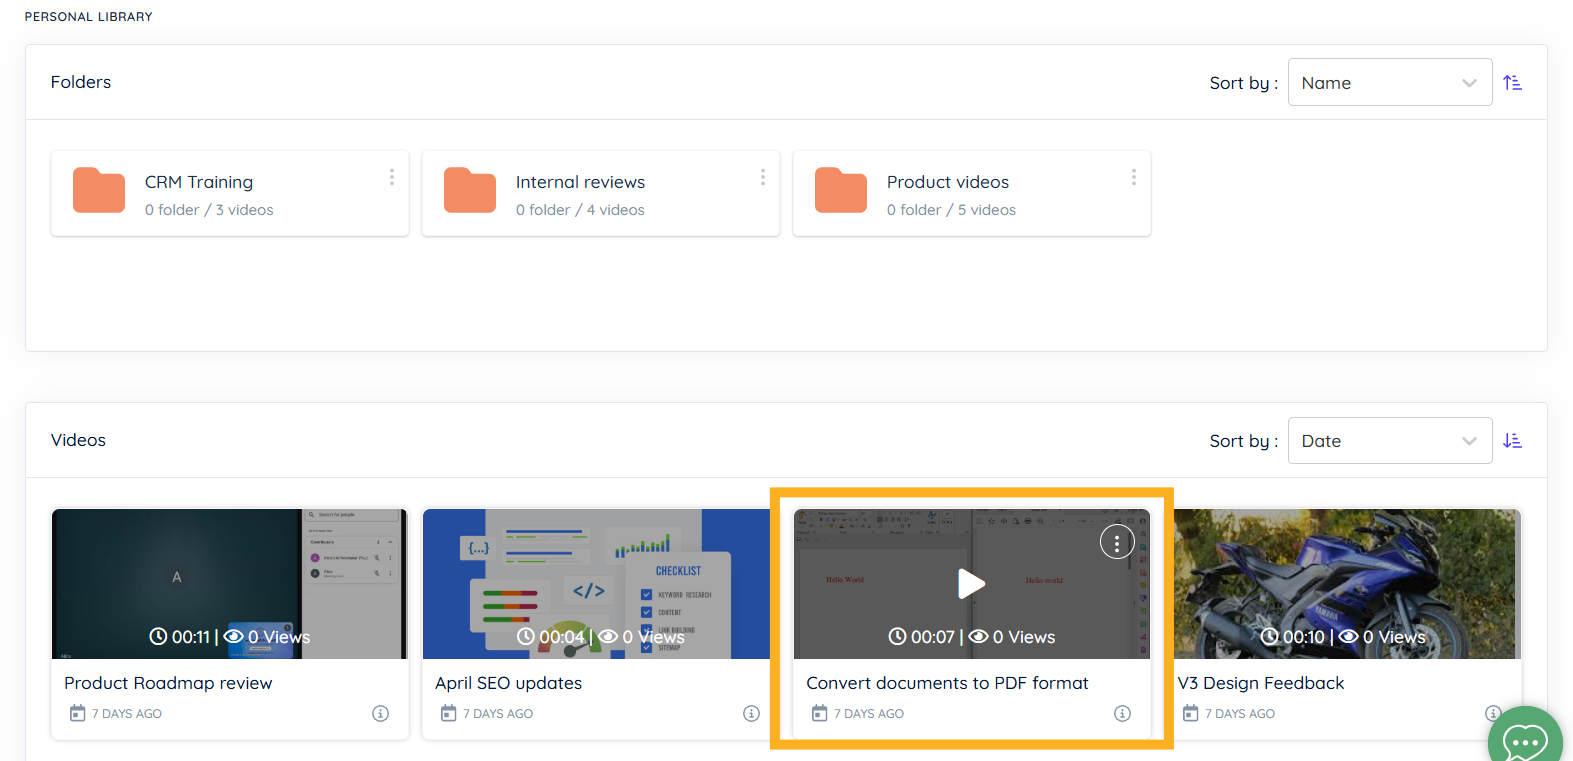Open Product videos folder kebab menu
This screenshot has width=1573, height=761.
tap(1133, 177)
